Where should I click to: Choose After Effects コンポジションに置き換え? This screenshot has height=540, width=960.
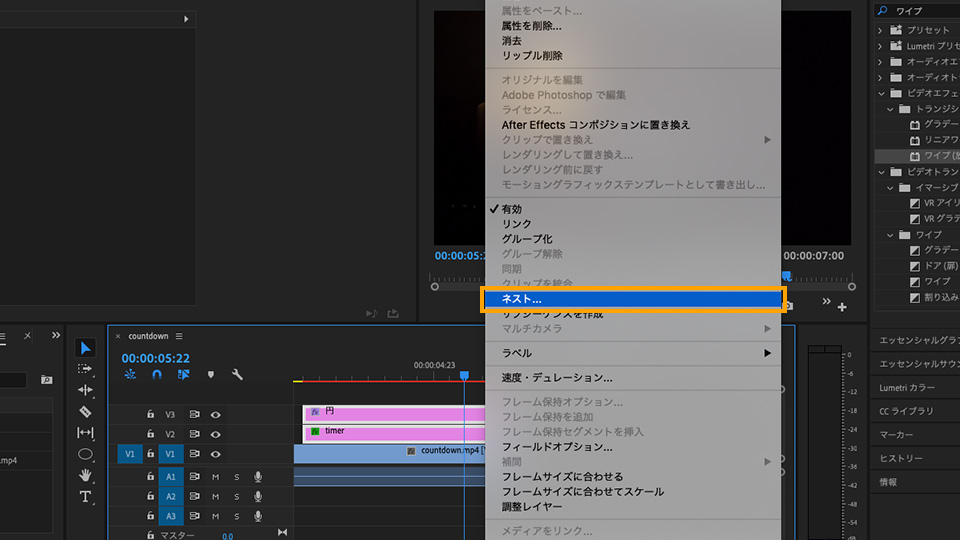tap(633, 125)
